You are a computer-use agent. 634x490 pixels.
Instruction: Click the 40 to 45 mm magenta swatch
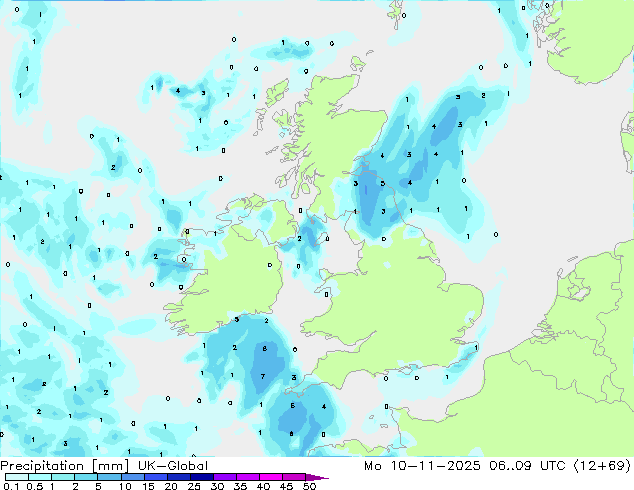pos(271,477)
